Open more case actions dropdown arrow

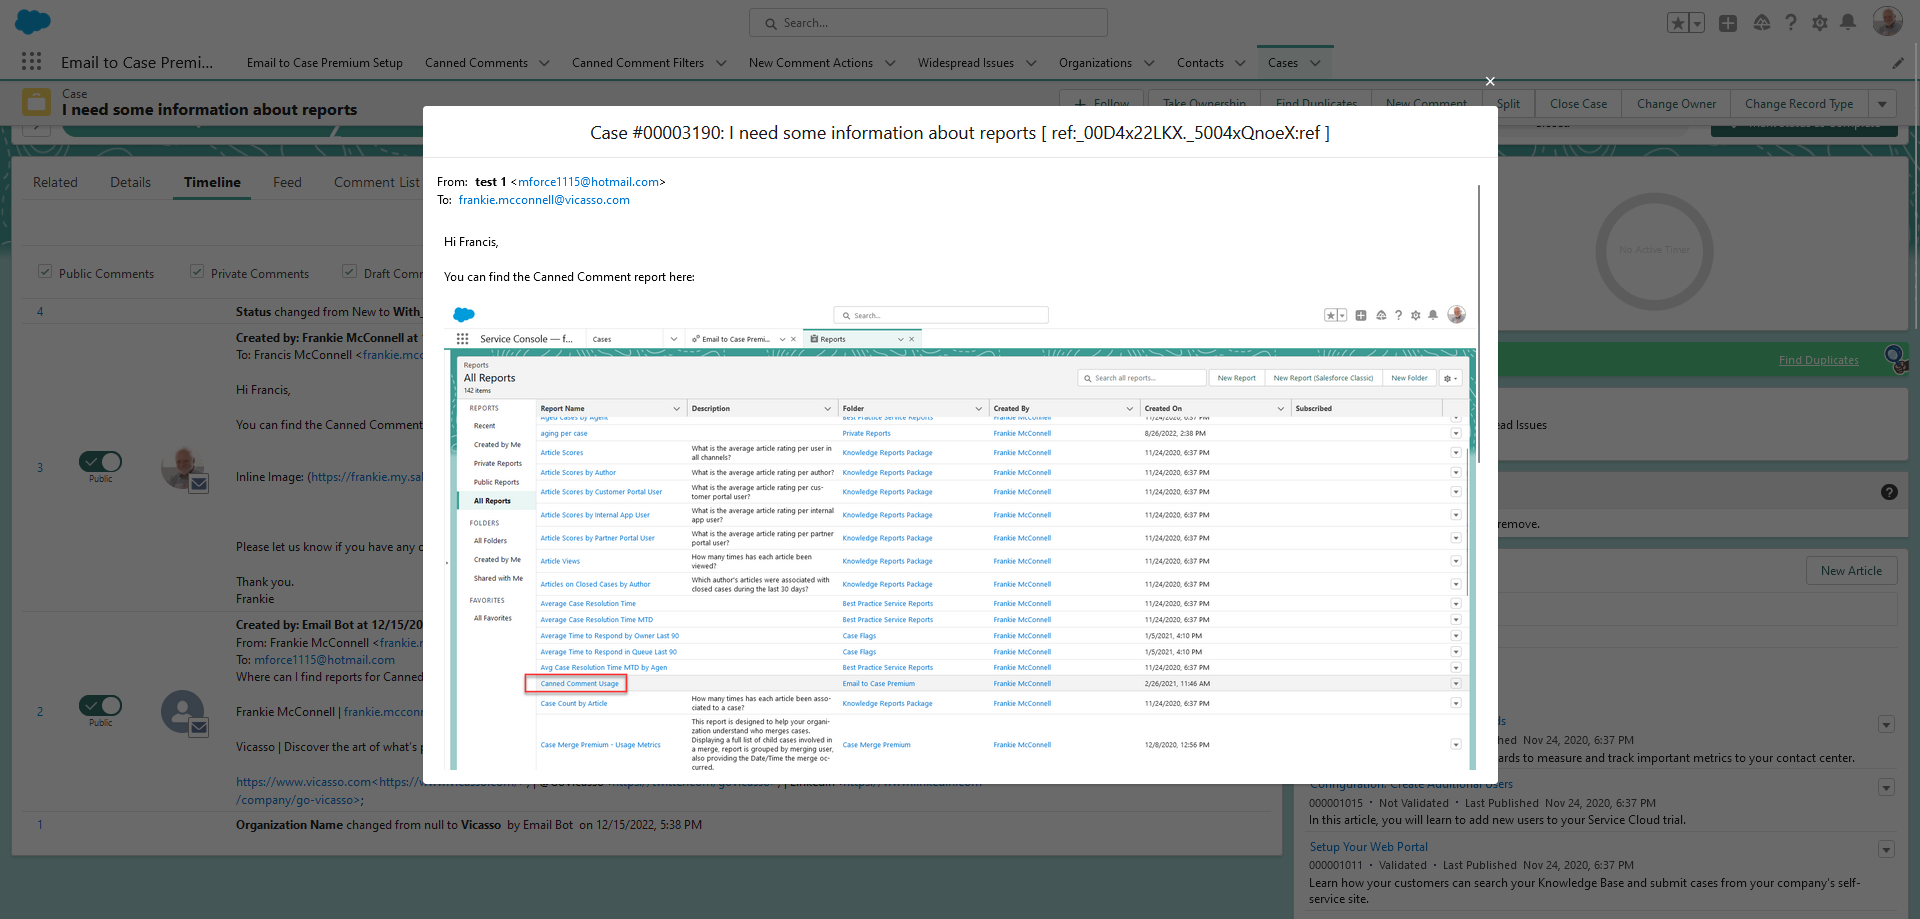pos(1882,104)
